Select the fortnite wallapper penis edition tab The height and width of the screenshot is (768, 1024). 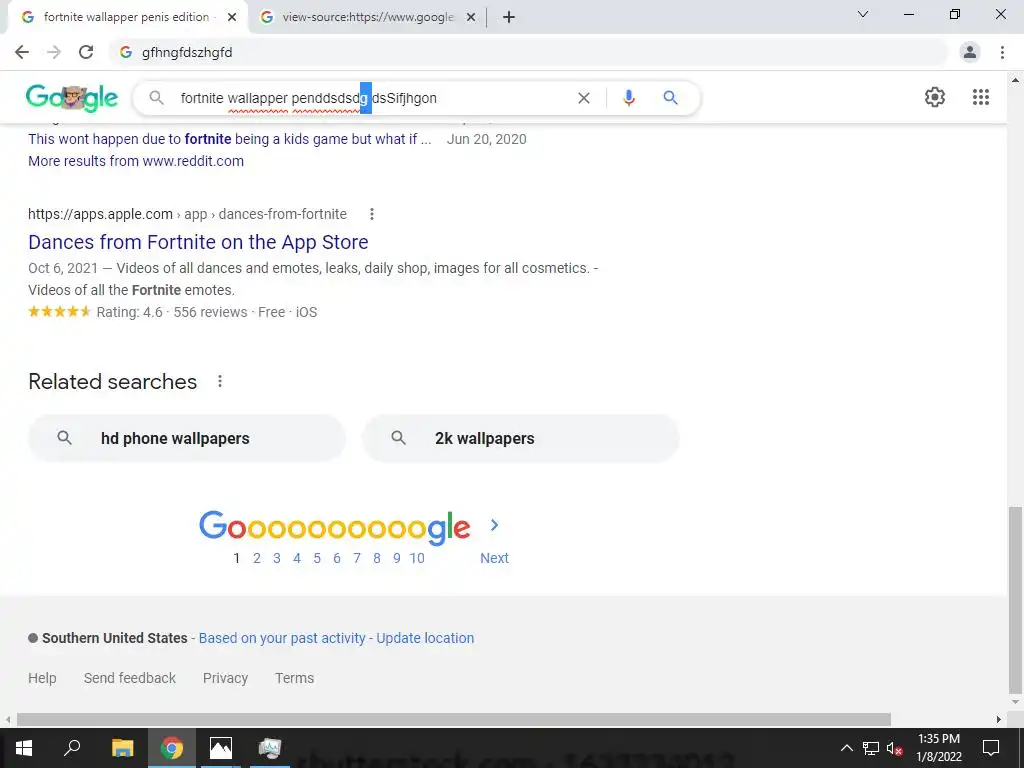point(126,17)
